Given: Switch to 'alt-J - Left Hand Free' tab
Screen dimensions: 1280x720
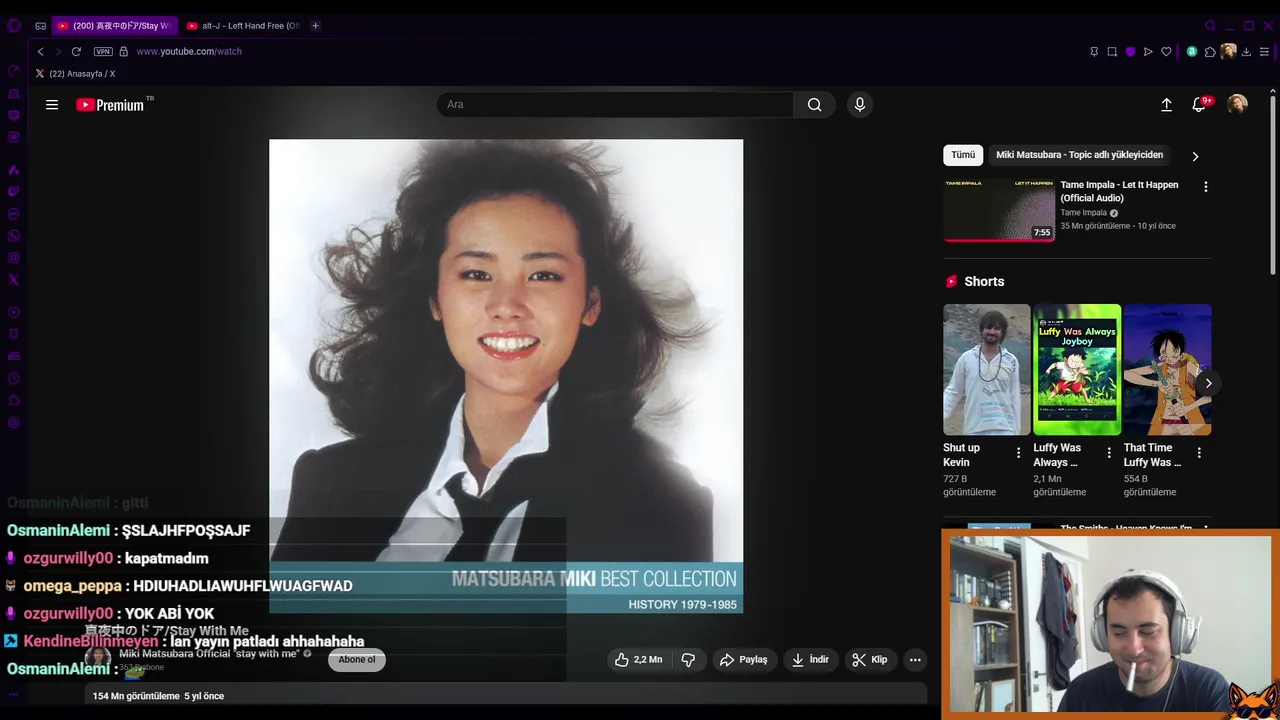Looking at the screenshot, I should pyautogui.click(x=243, y=26).
